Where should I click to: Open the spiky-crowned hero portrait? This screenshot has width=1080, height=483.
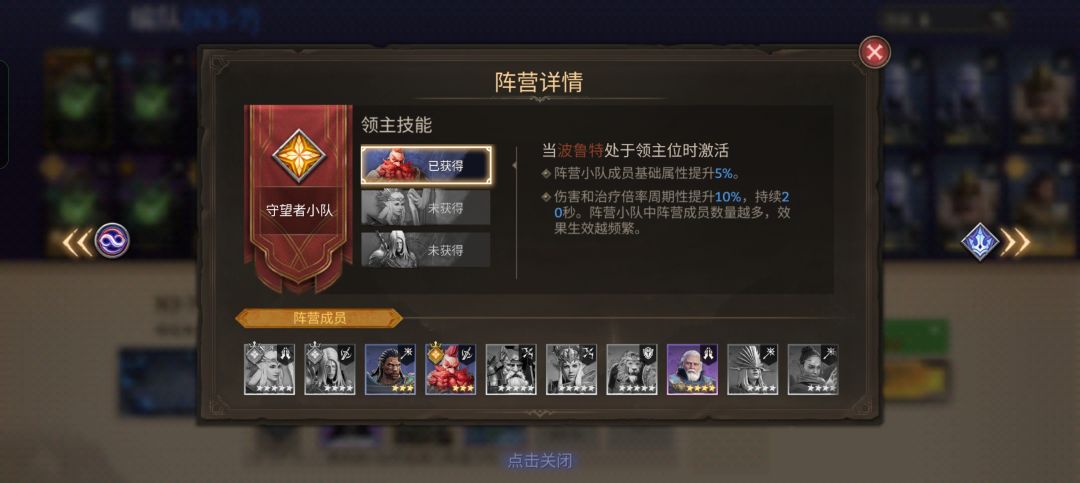click(x=753, y=369)
